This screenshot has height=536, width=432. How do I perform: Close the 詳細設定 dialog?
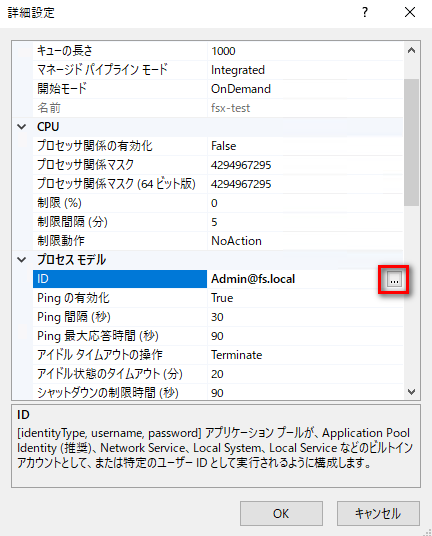[x=410, y=12]
